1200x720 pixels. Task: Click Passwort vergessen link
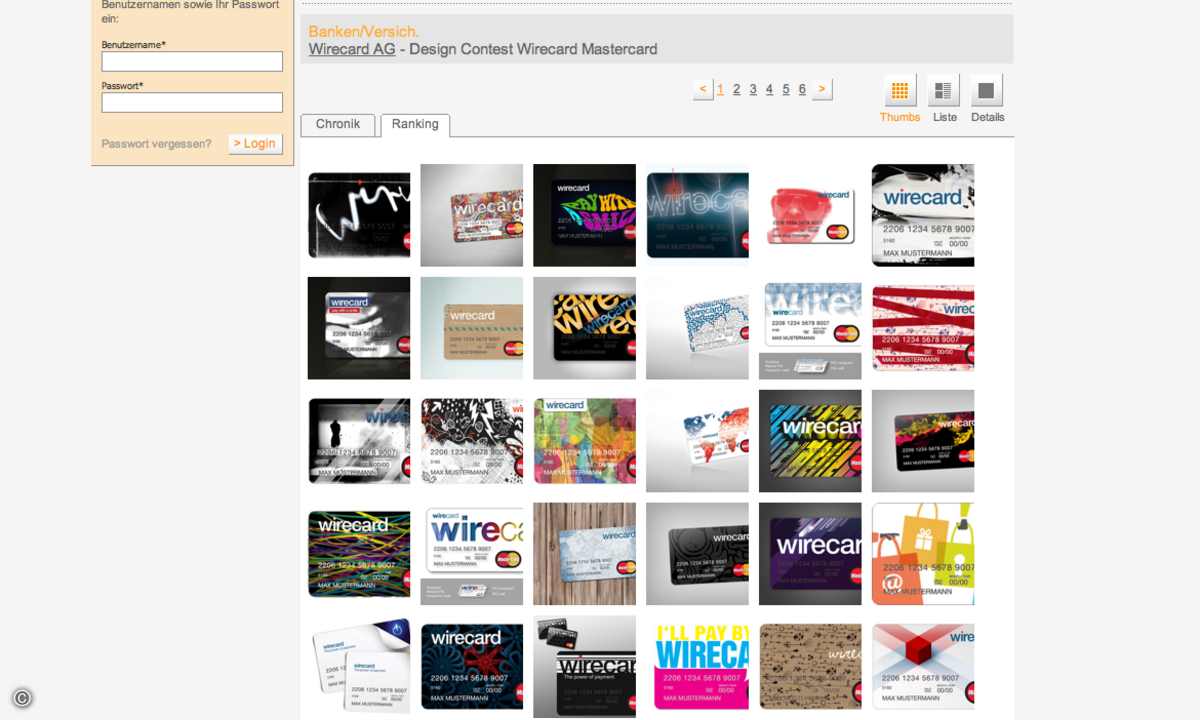(156, 144)
